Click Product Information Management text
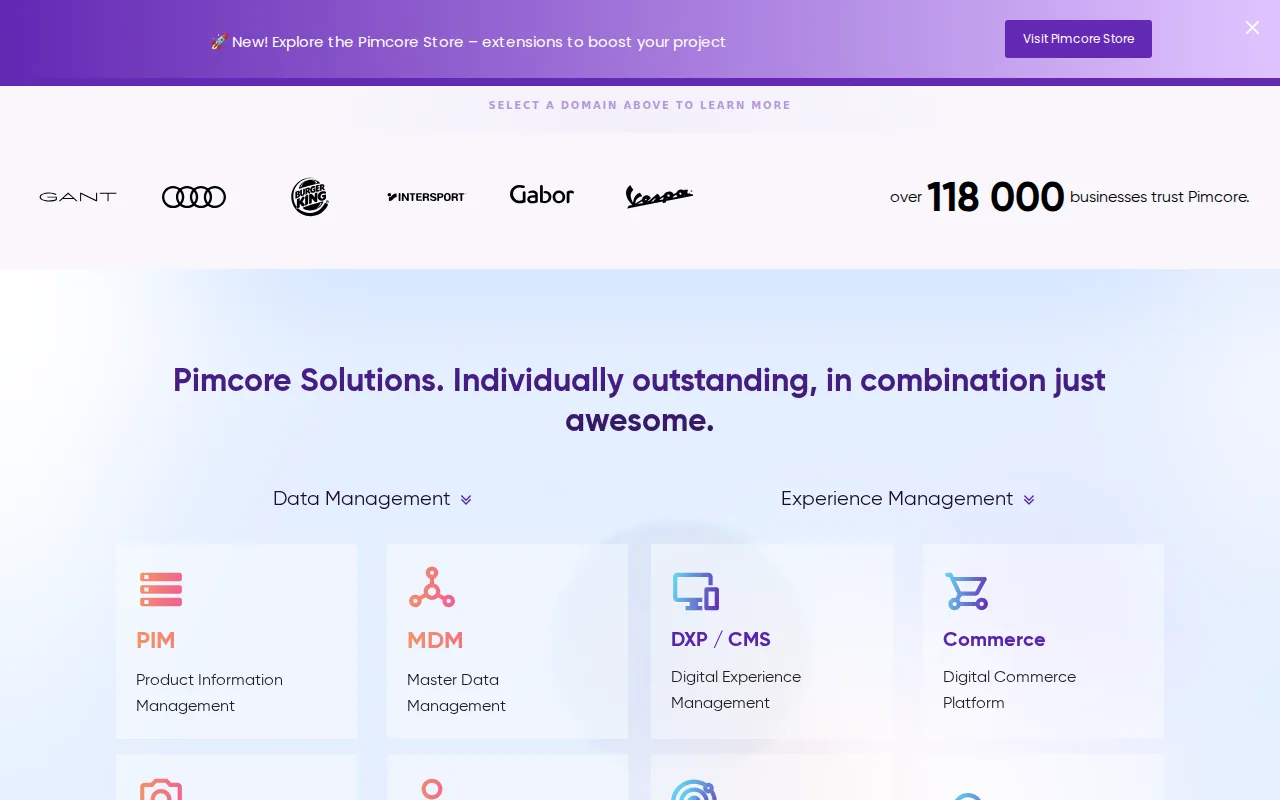This screenshot has width=1280, height=800. point(210,693)
